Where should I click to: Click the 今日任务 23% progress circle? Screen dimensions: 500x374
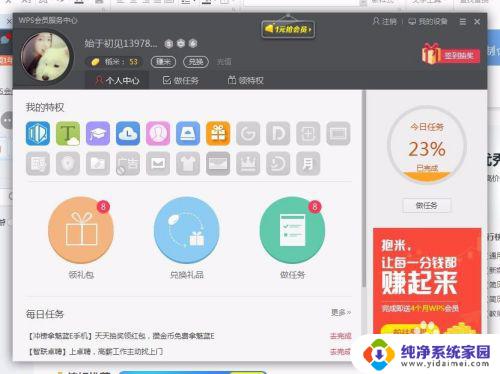(427, 145)
